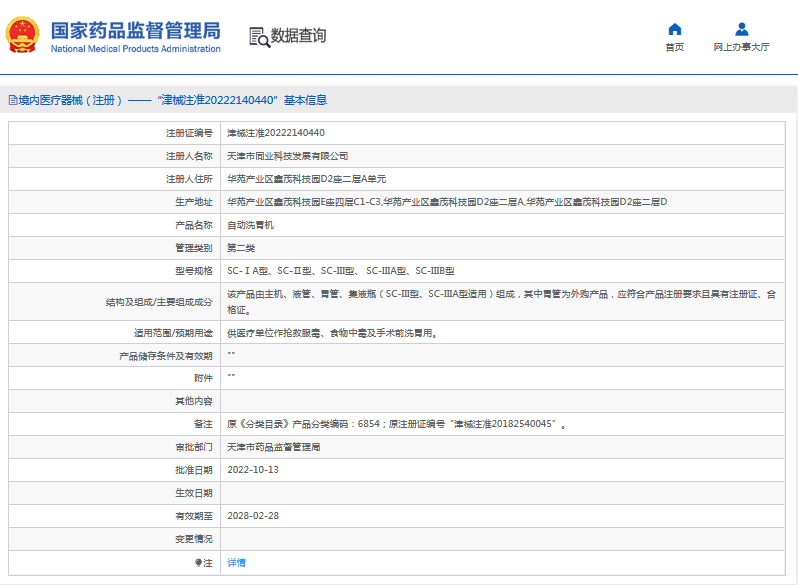This screenshot has height=585, width=798.
Task: Click the data query magnifier icon
Action: click(x=259, y=37)
